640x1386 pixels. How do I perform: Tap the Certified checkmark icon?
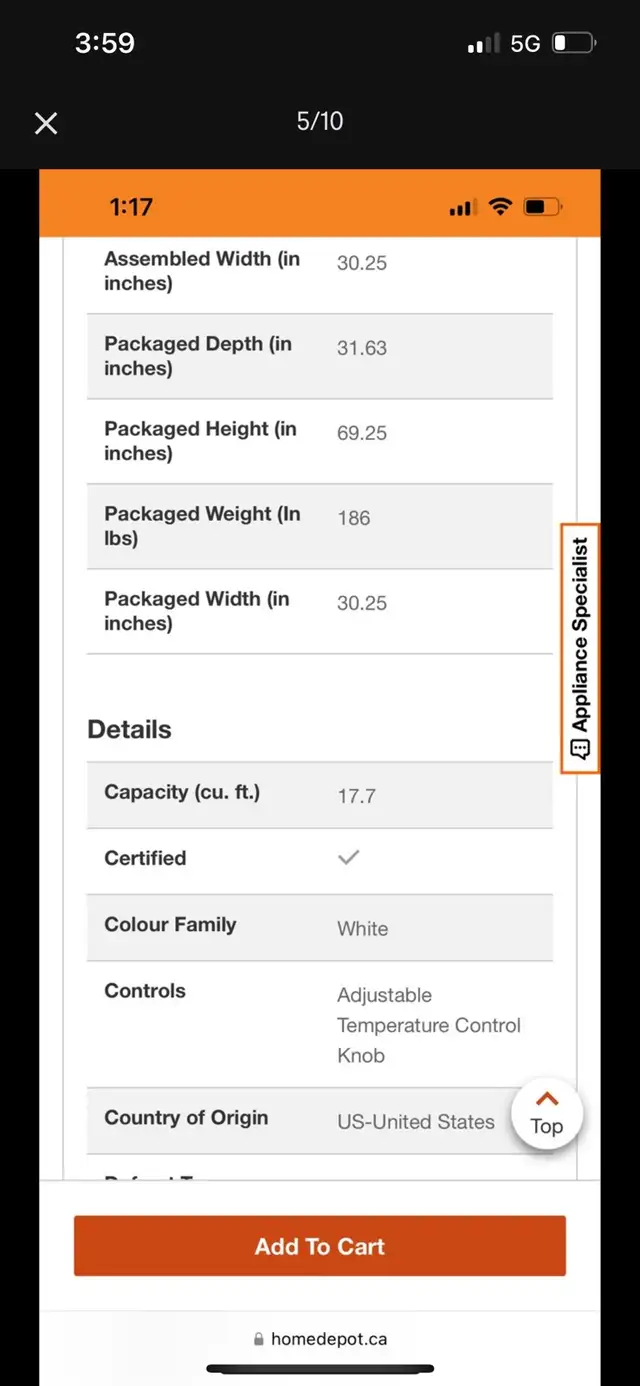click(348, 858)
